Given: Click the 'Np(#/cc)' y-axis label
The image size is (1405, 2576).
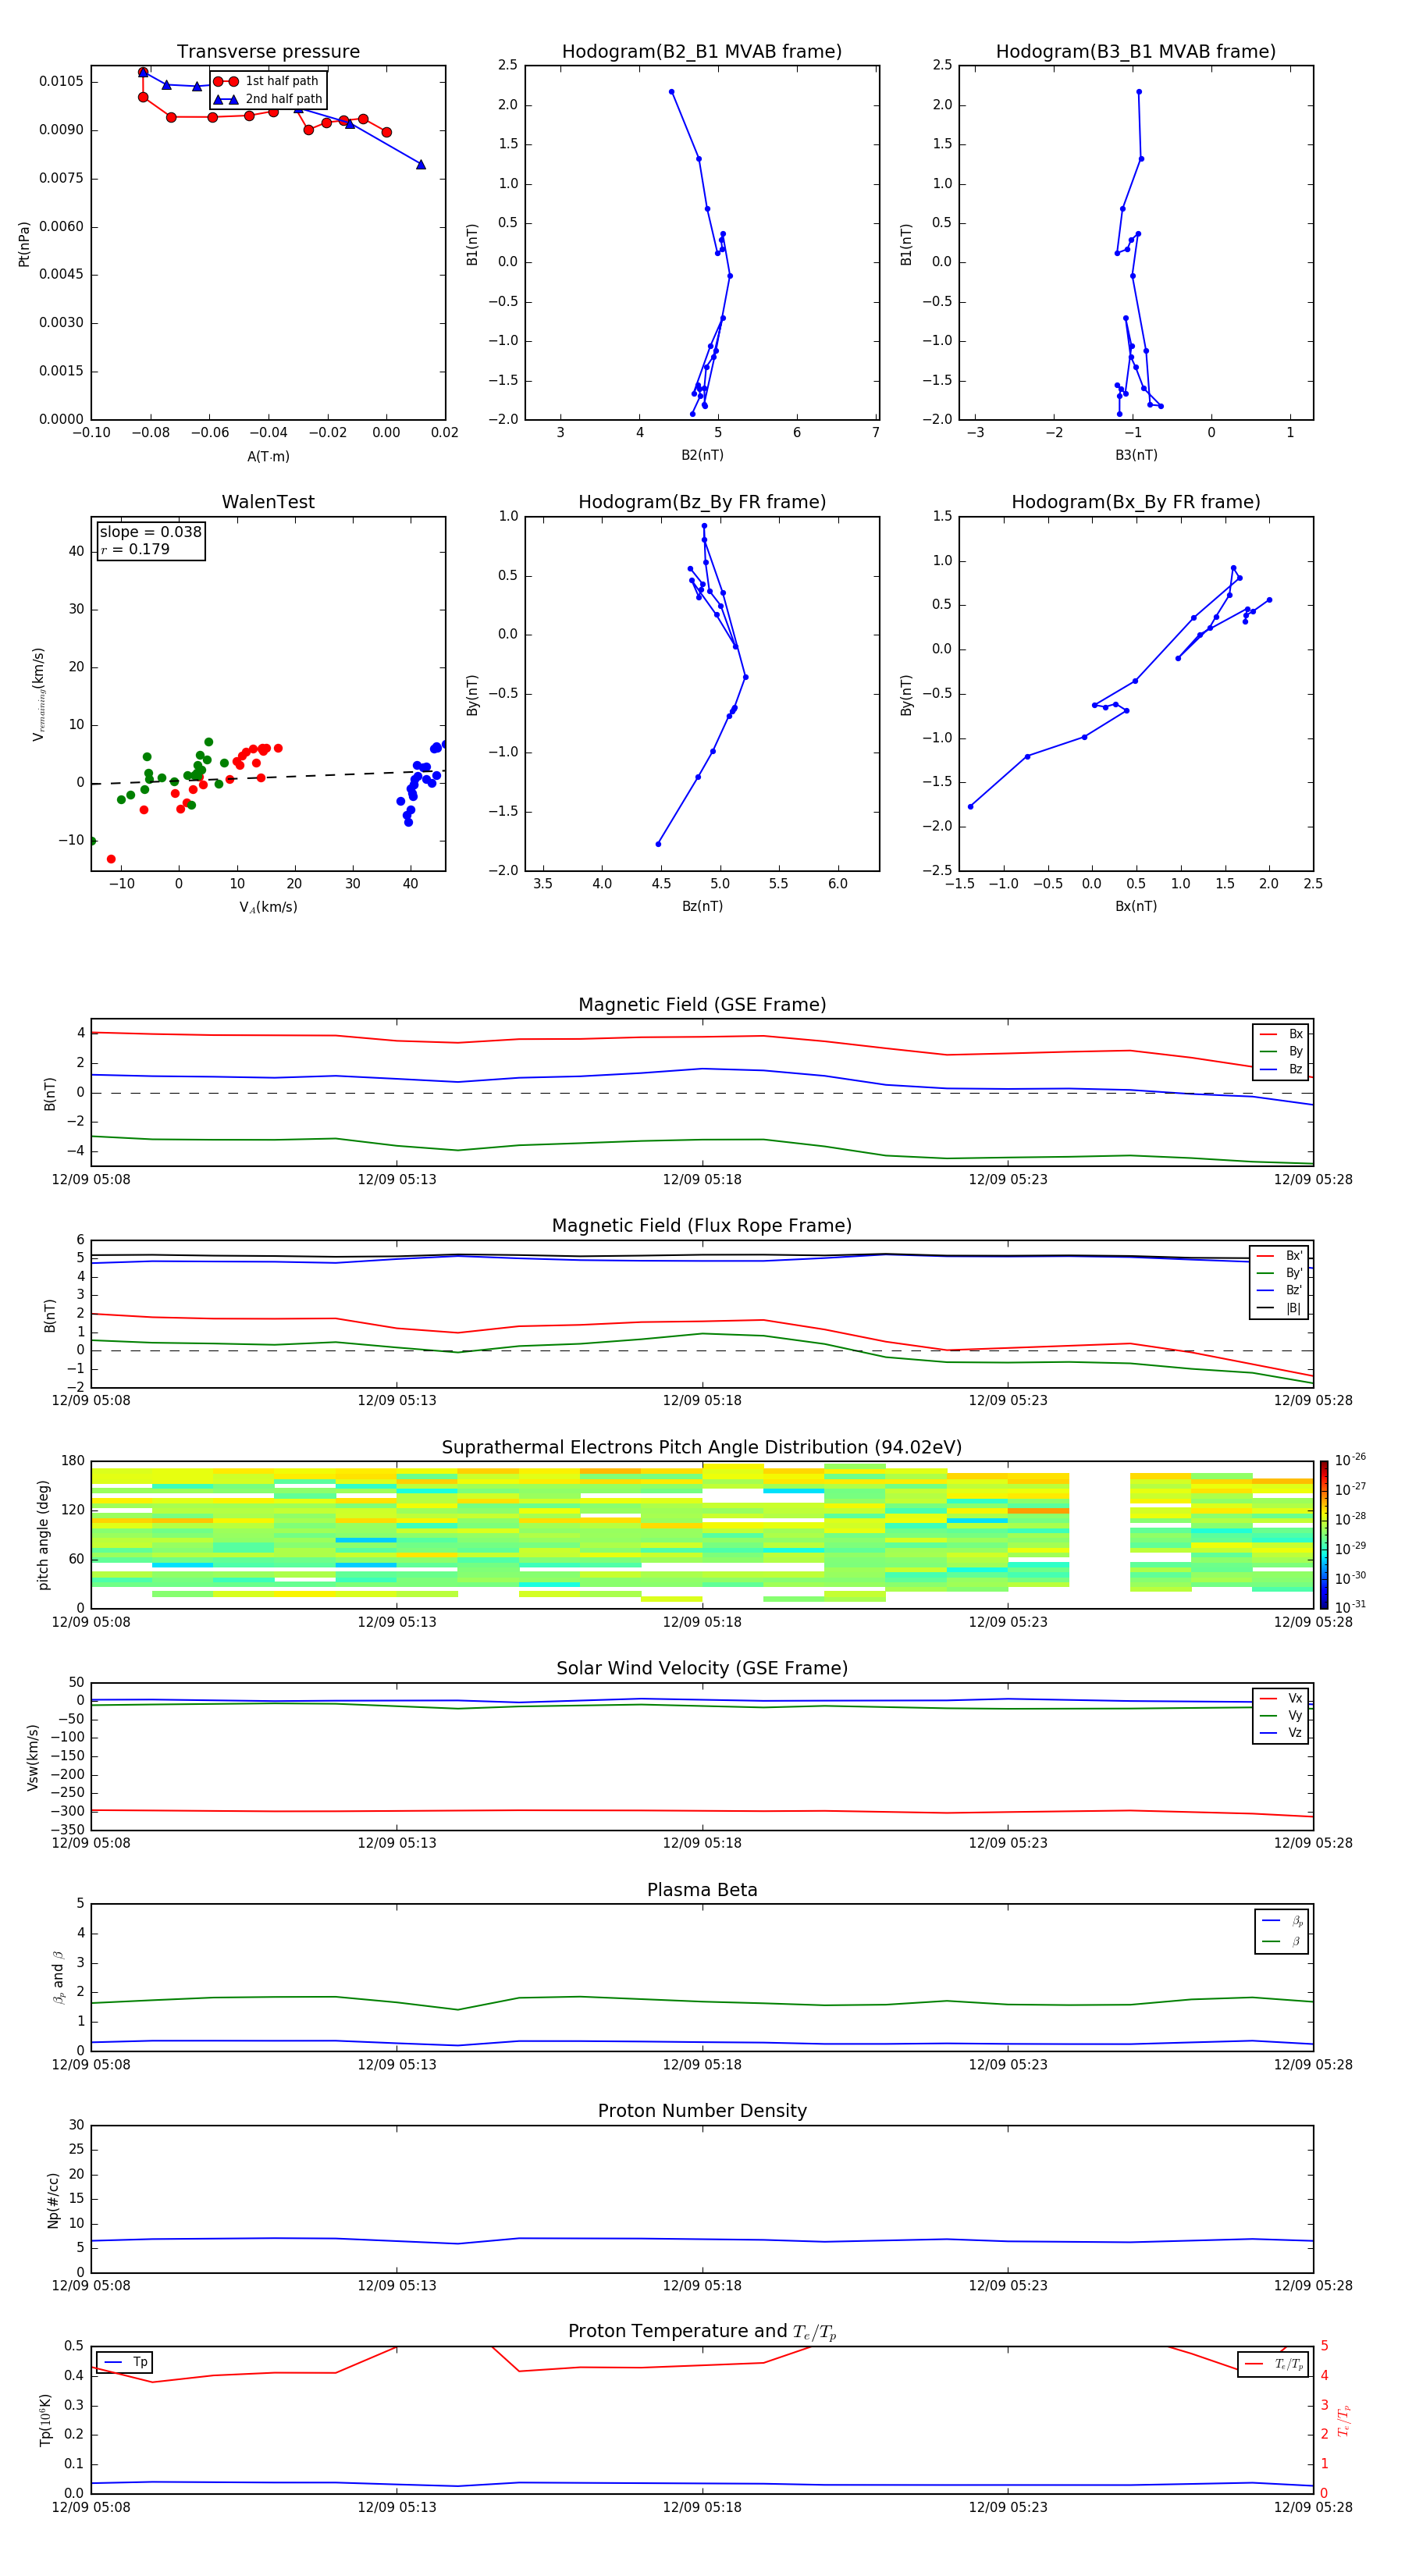Looking at the screenshot, I should pyautogui.click(x=53, y=2200).
